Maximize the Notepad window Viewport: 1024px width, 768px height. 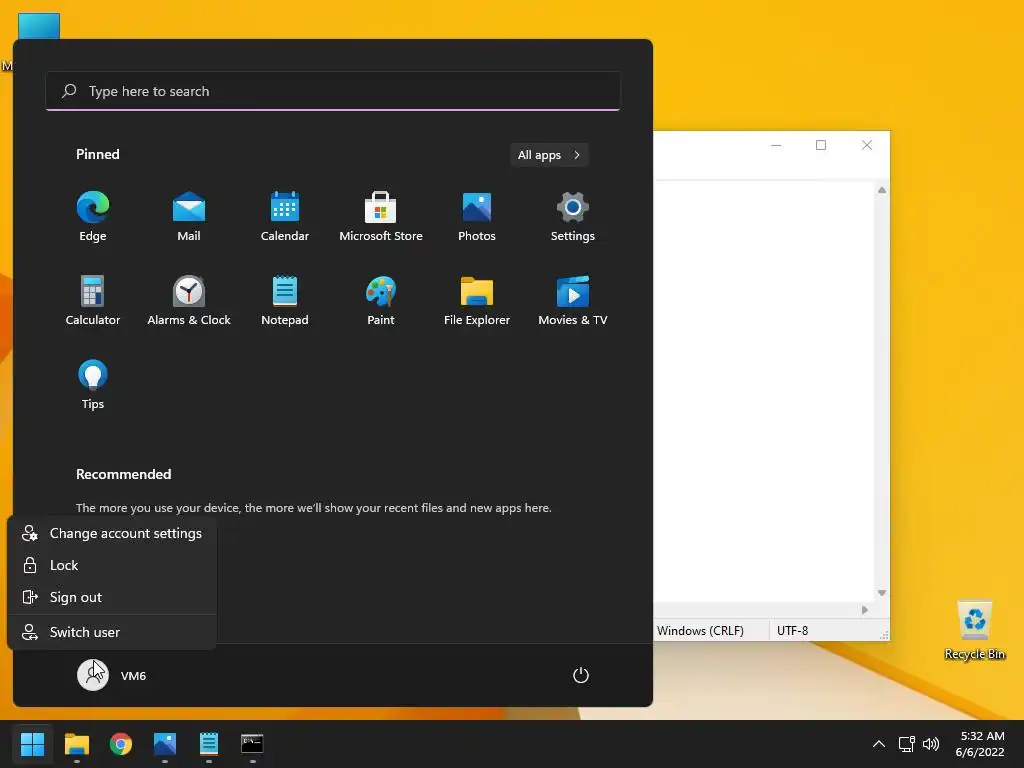pyautogui.click(x=821, y=145)
